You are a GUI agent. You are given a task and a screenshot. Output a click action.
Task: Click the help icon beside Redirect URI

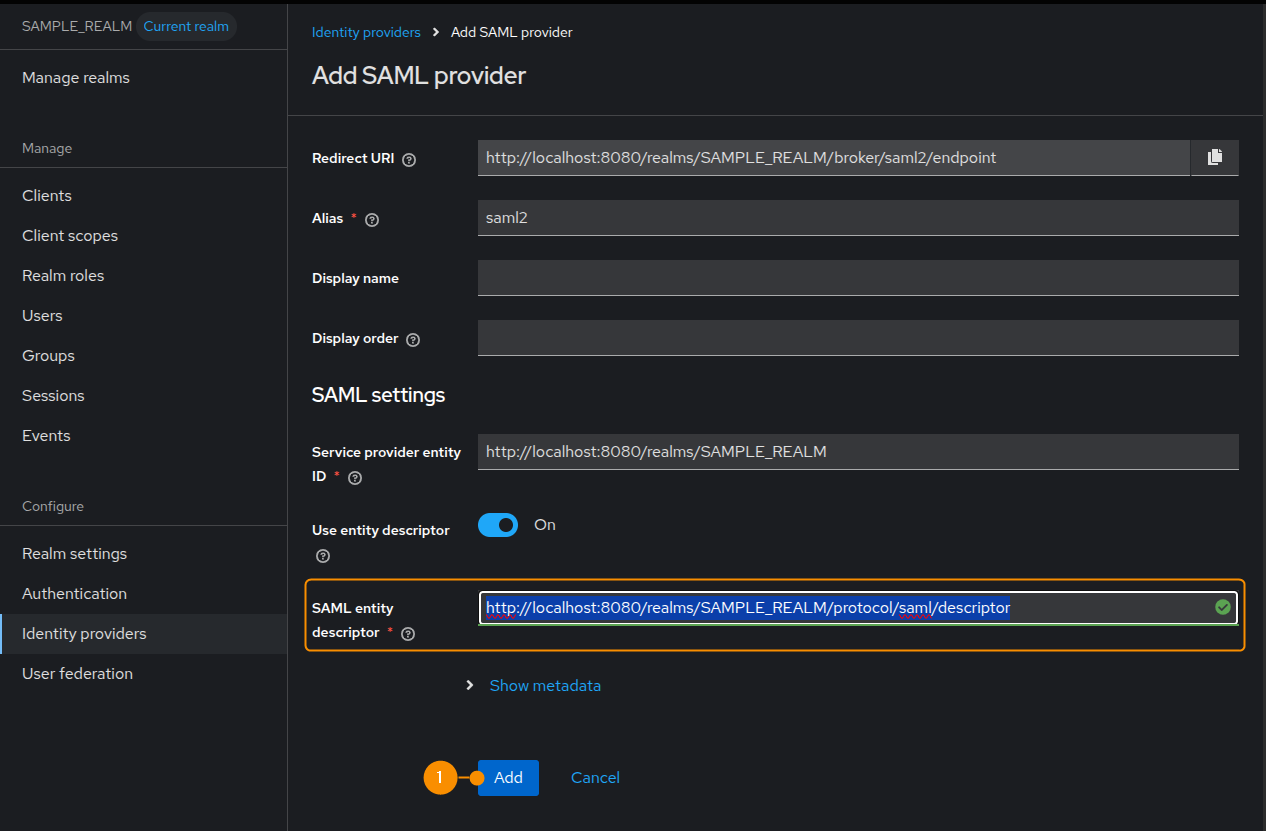pyautogui.click(x=409, y=159)
